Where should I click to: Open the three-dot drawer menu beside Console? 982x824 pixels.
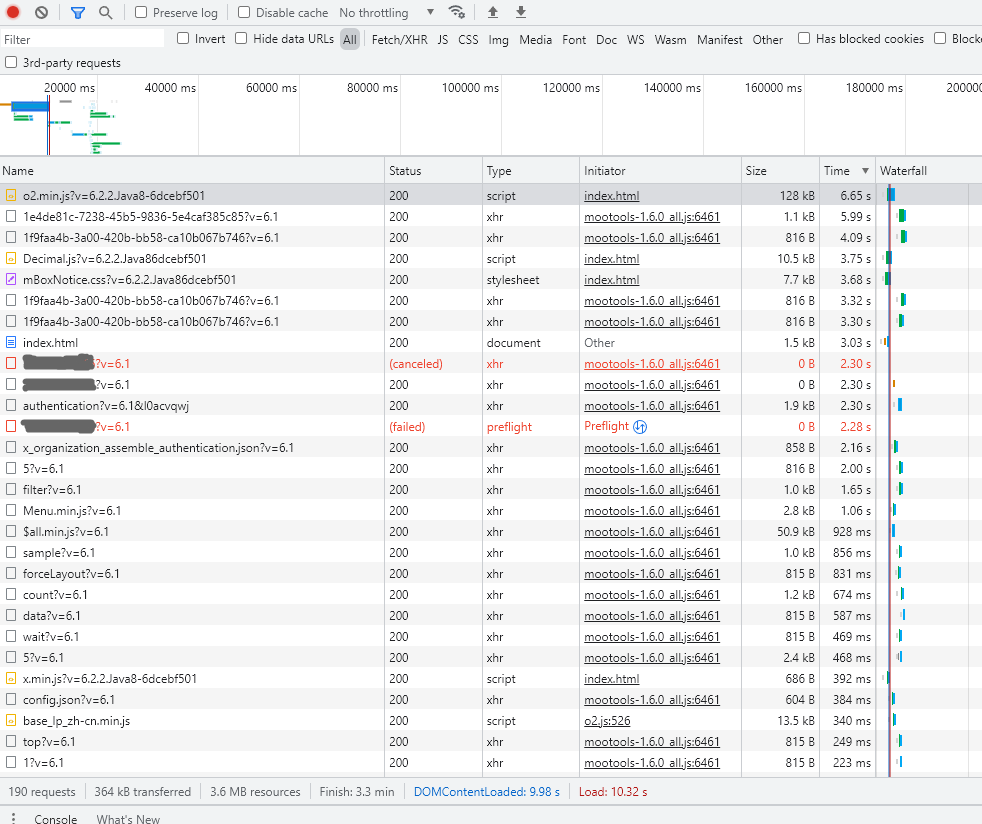13,819
